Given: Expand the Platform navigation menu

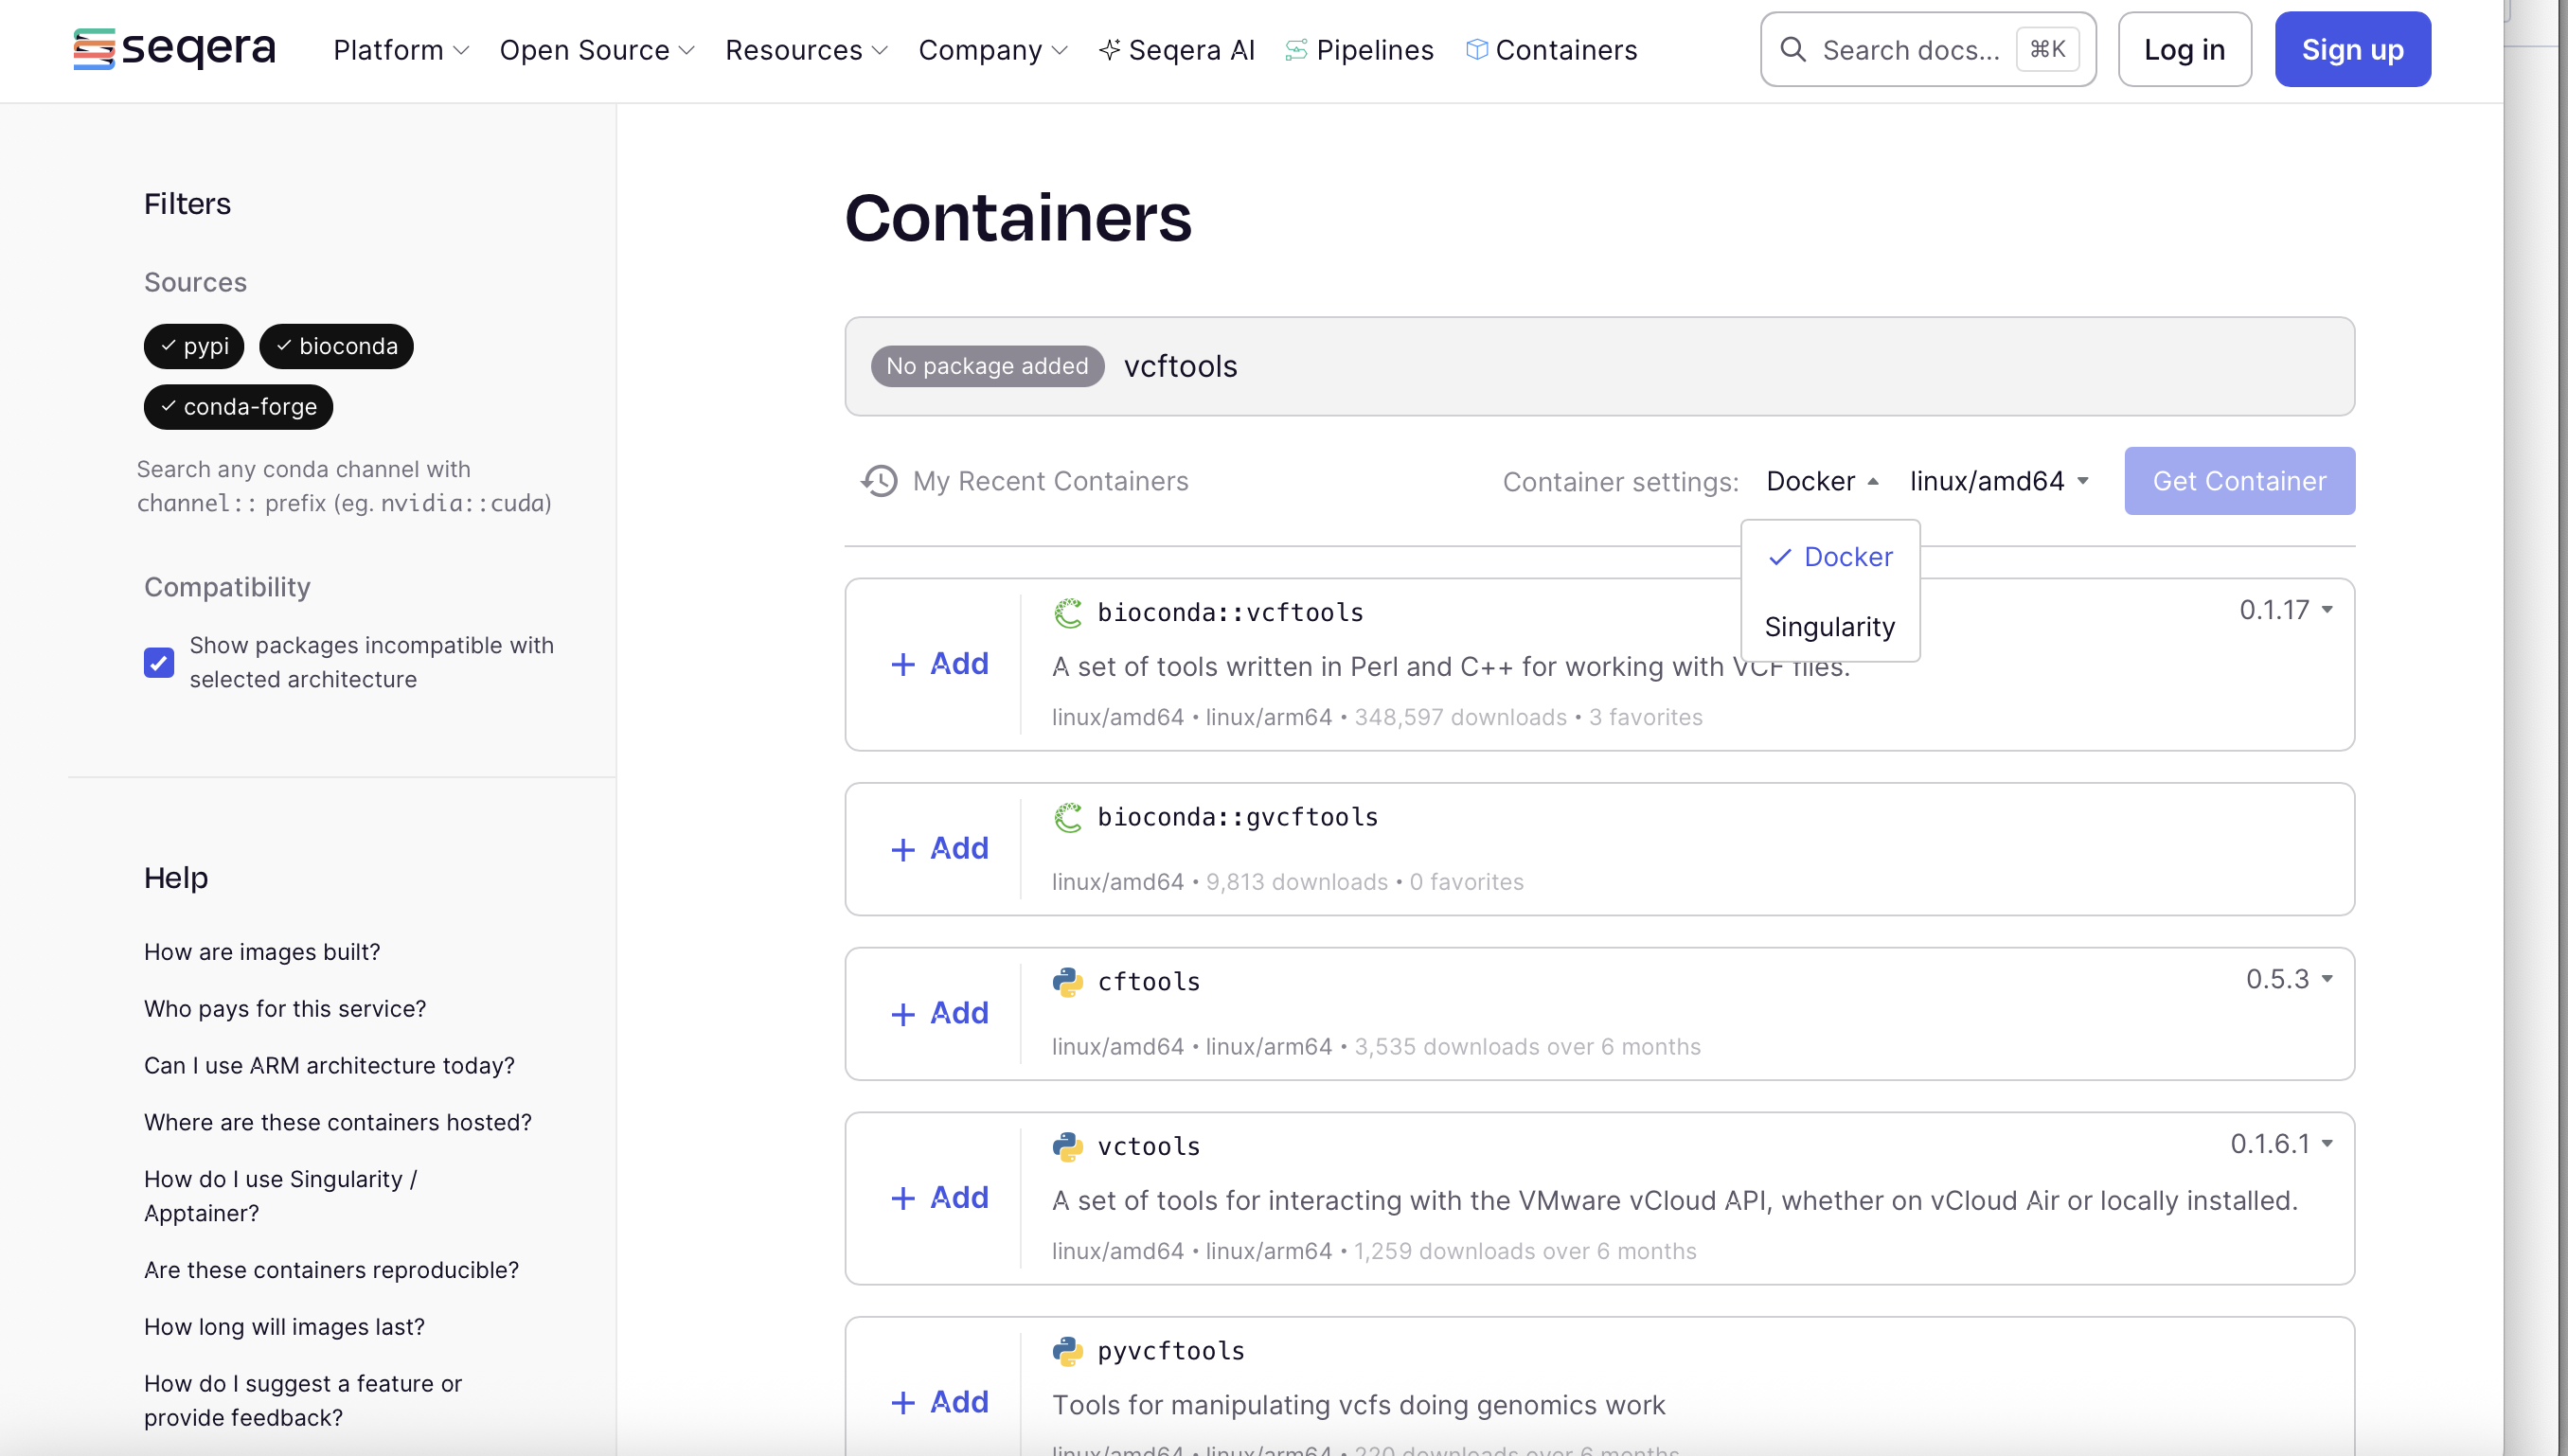Looking at the screenshot, I should click(x=400, y=50).
